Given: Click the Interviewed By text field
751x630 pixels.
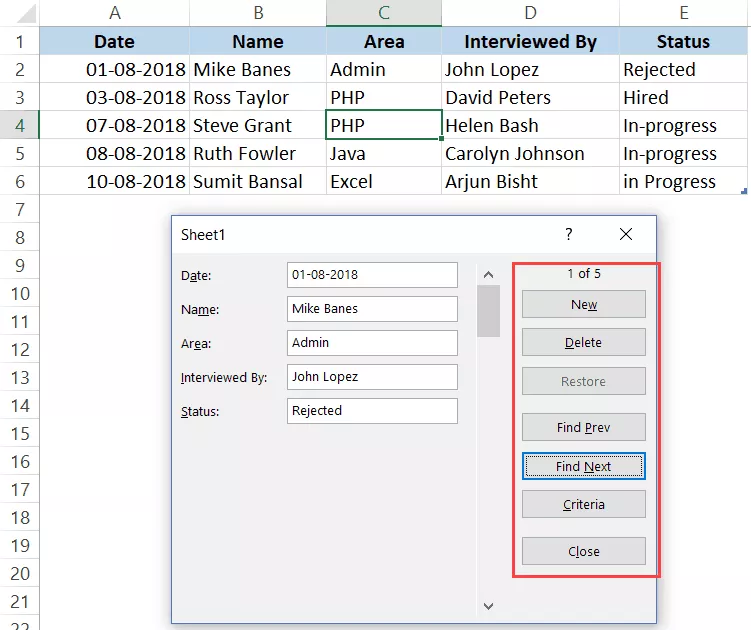Looking at the screenshot, I should [x=371, y=377].
